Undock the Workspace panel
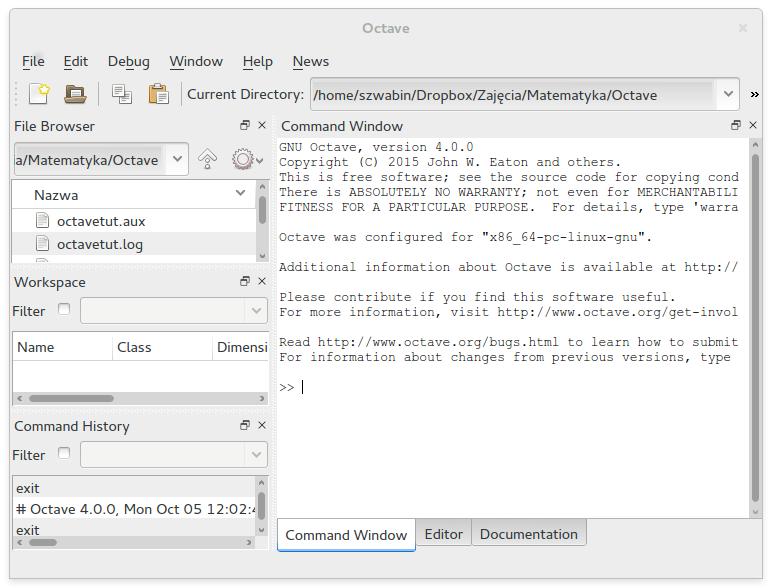 245,281
